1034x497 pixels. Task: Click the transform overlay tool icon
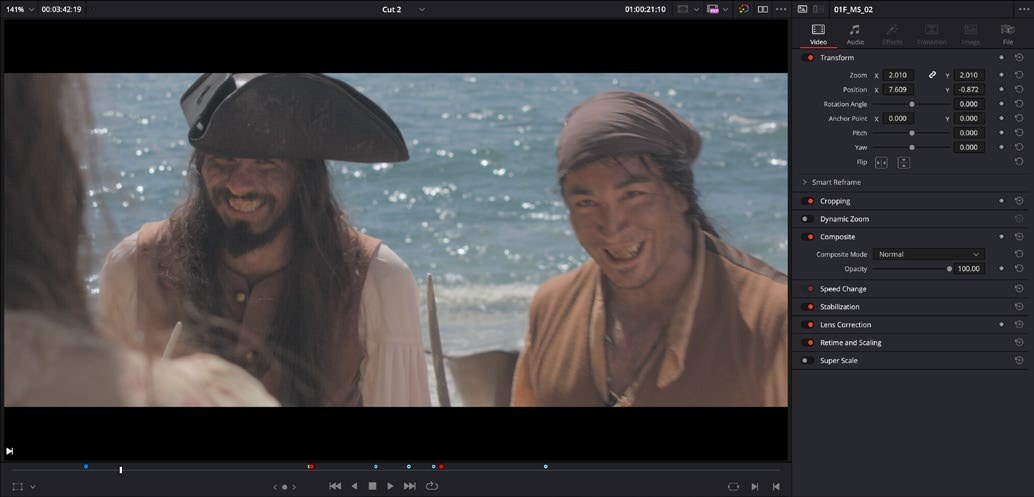18,486
